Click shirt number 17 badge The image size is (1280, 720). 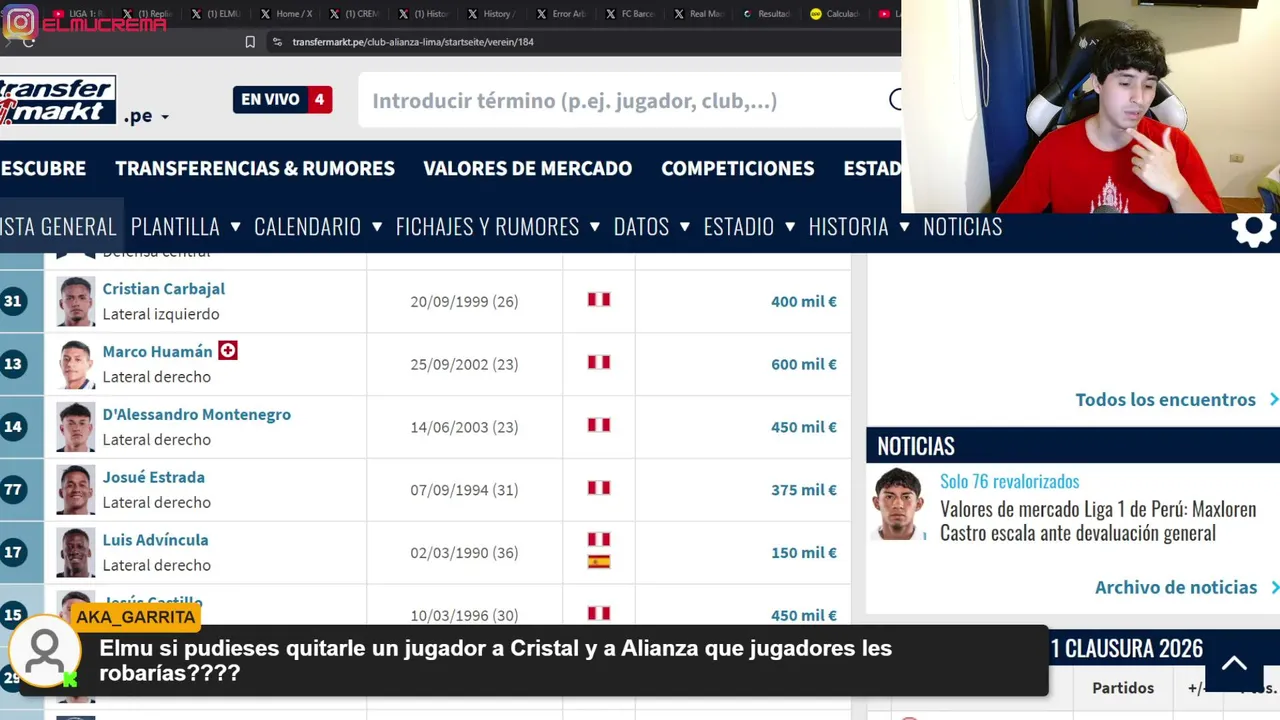coord(13,552)
